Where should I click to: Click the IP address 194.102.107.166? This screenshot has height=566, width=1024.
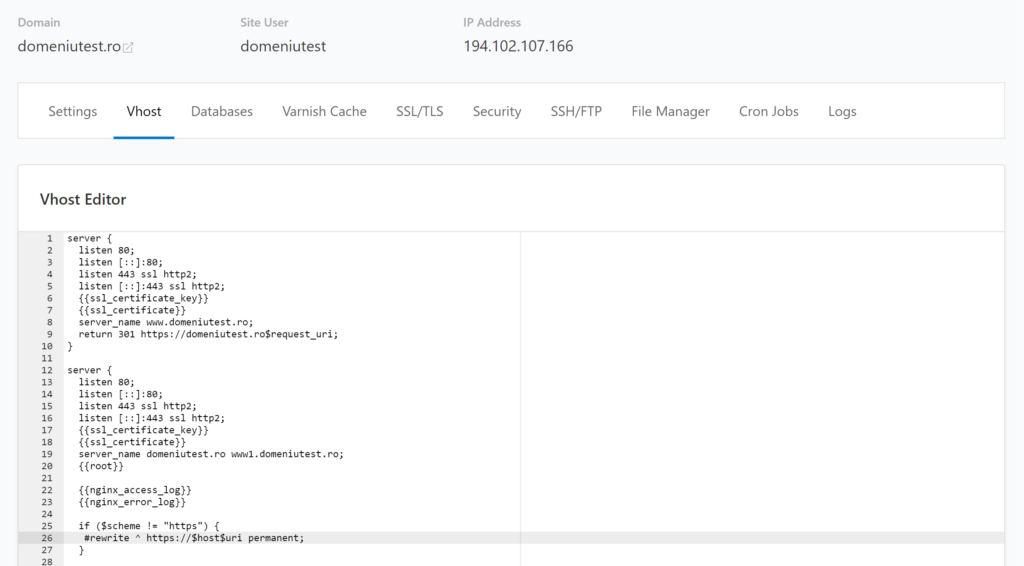pos(518,46)
